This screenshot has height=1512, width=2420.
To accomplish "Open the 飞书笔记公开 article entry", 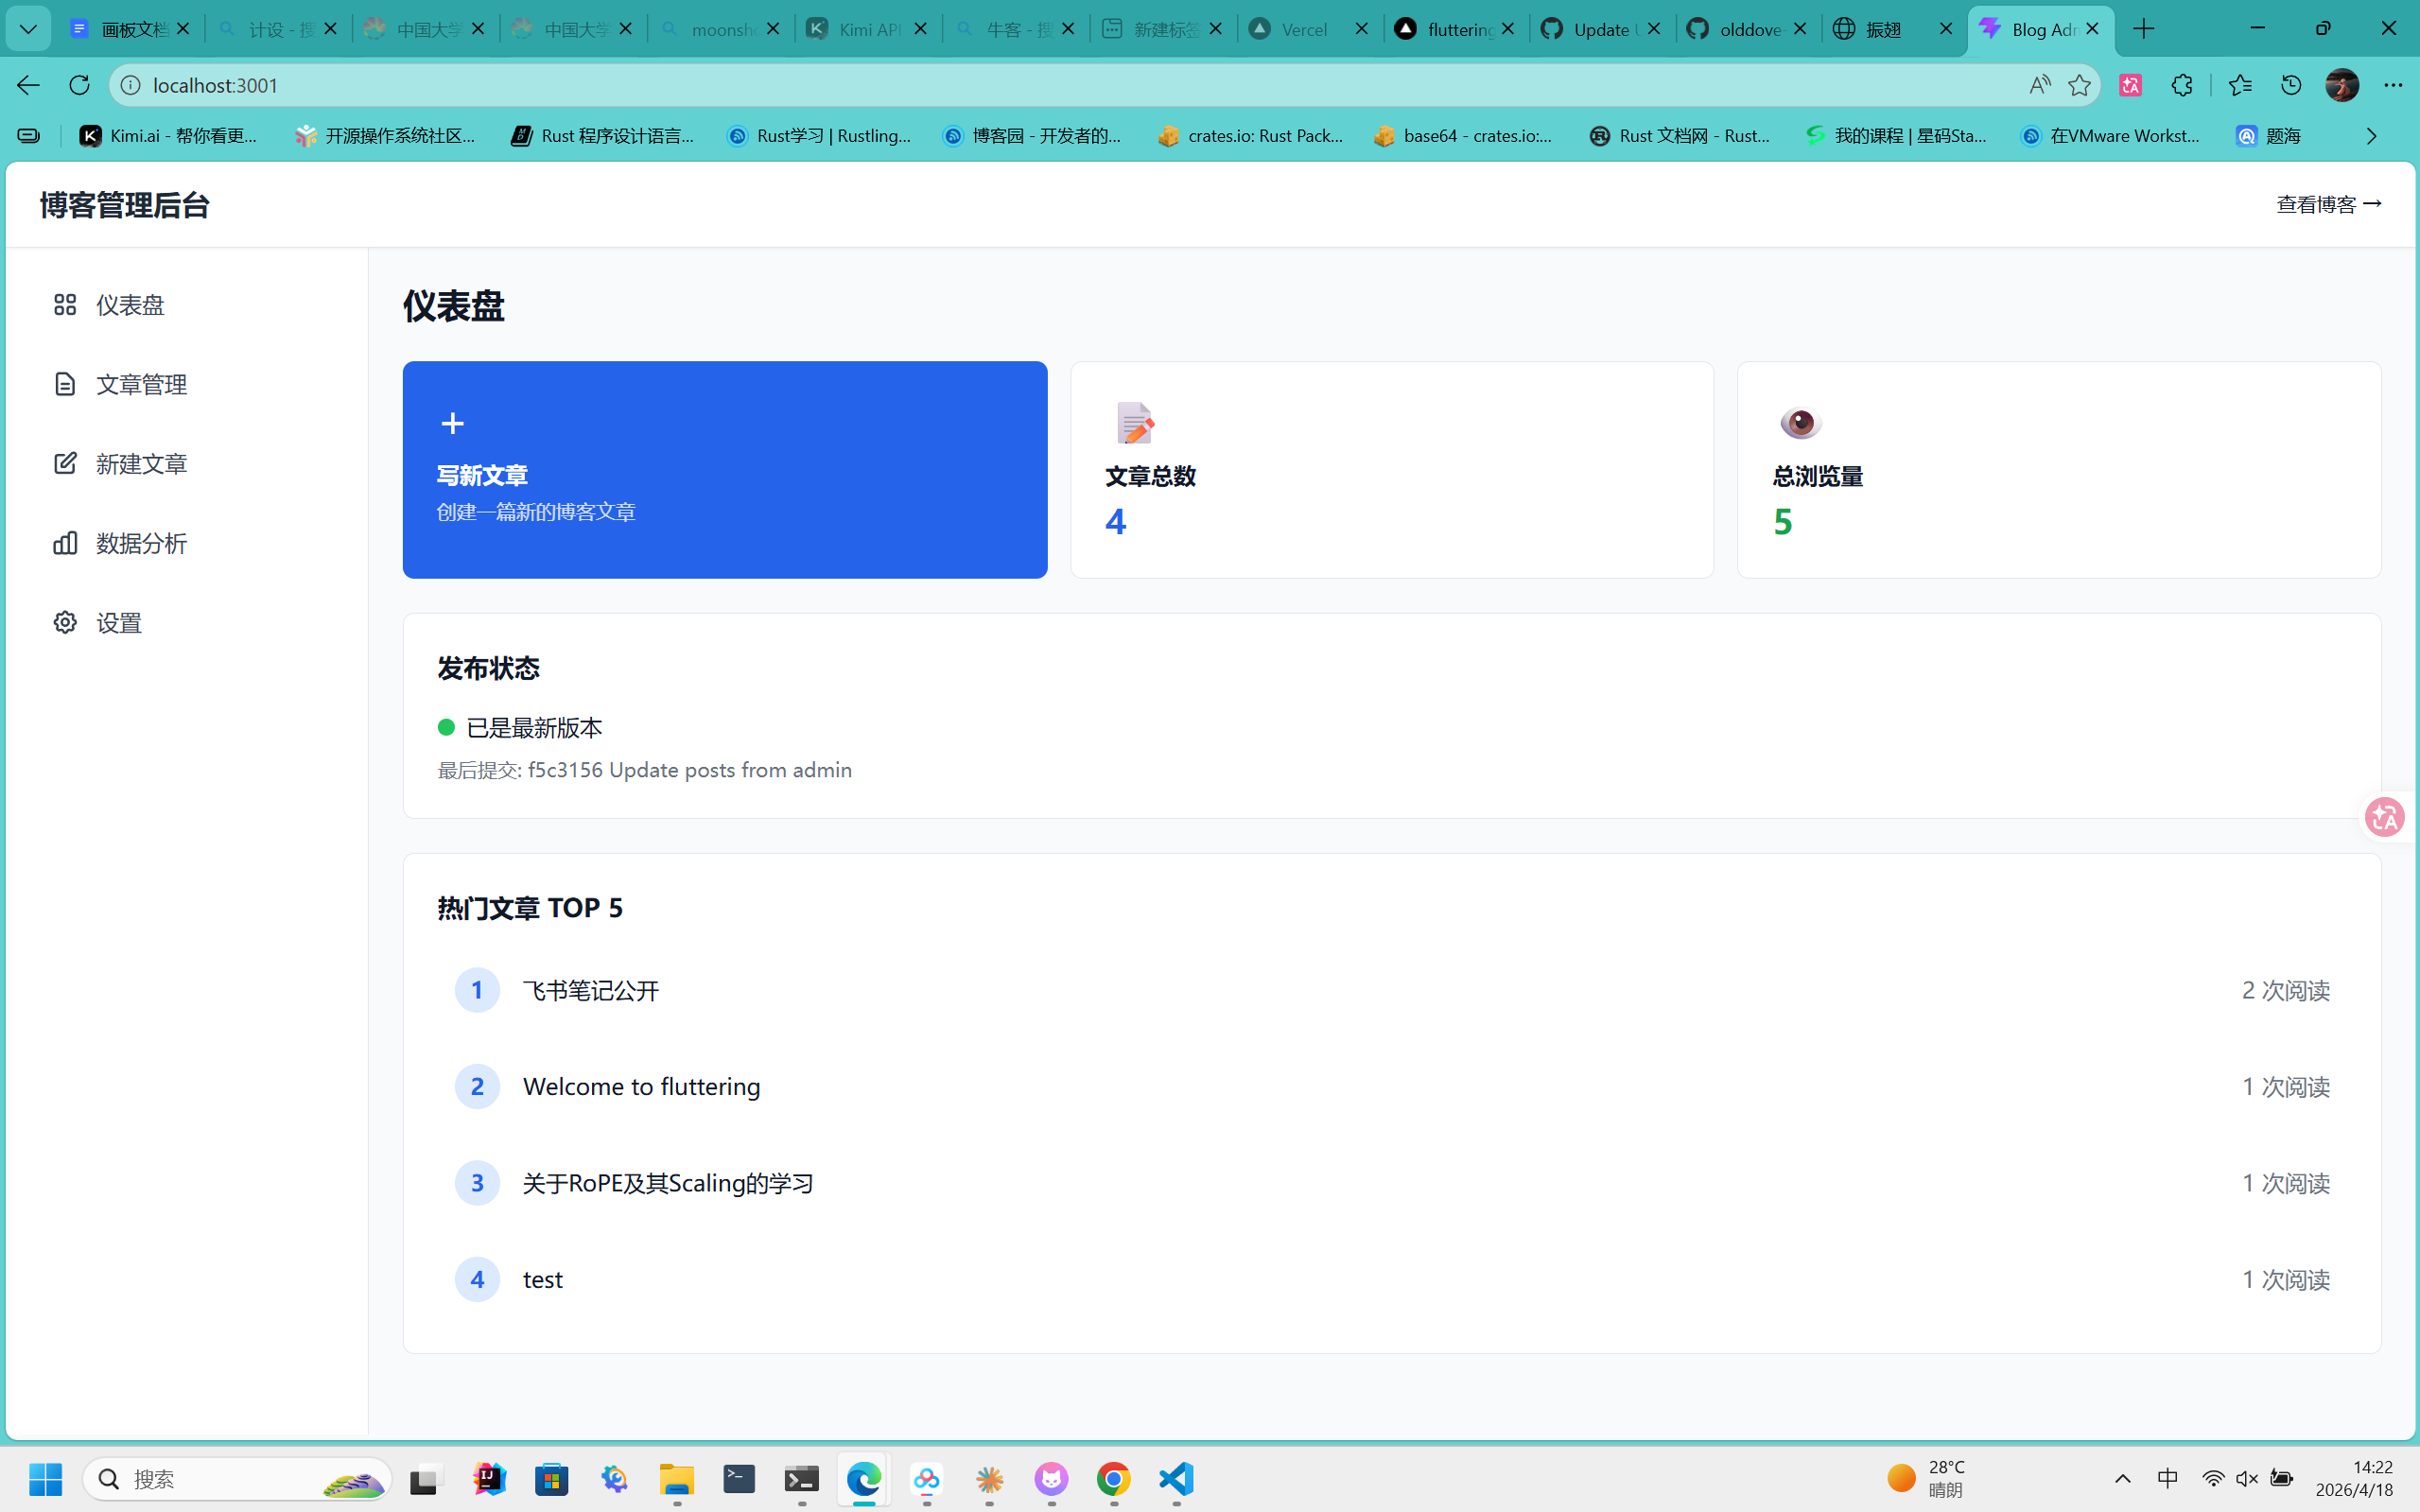I will [590, 990].
